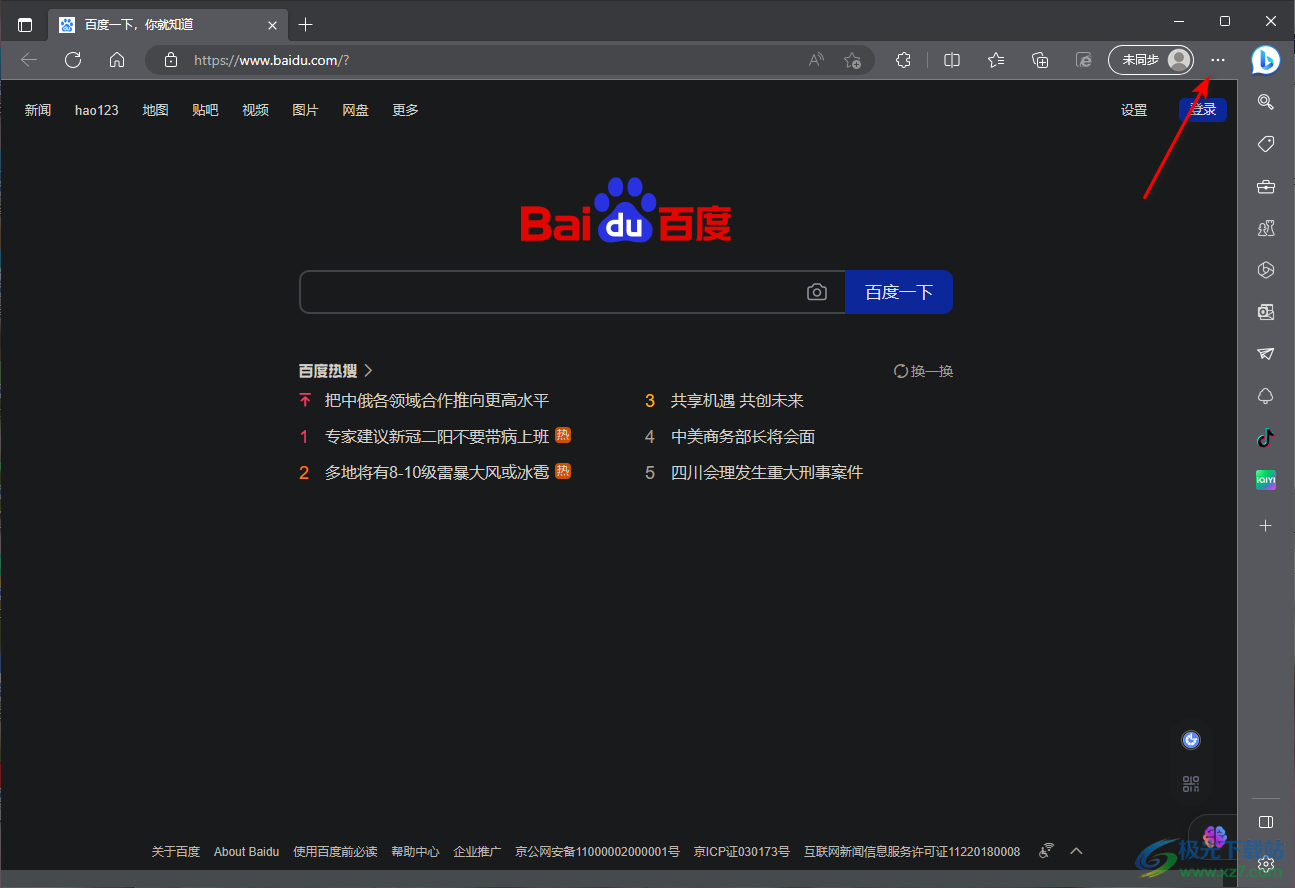Viewport: 1295px width, 888px height.
Task: Open the 设置 dropdown
Action: (1134, 110)
